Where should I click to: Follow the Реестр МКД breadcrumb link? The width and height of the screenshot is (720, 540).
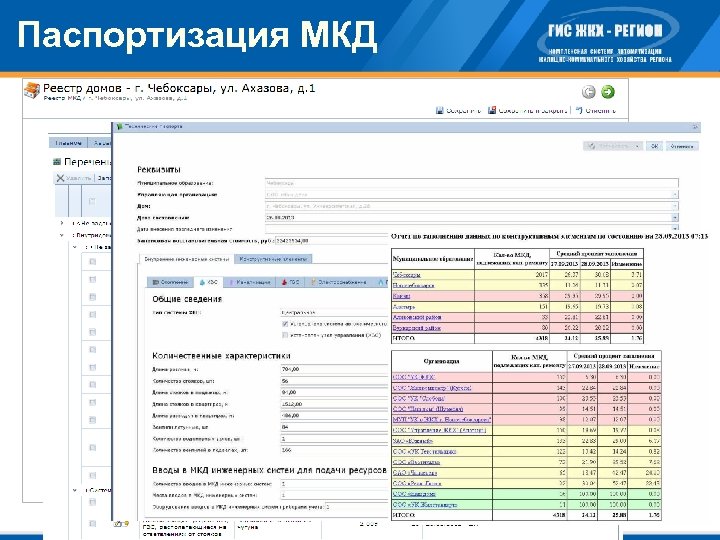click(x=62, y=98)
